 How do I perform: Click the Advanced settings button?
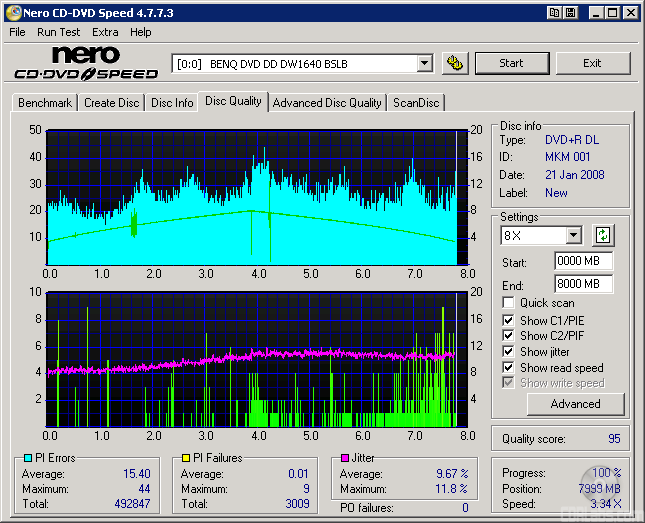pyautogui.click(x=575, y=404)
